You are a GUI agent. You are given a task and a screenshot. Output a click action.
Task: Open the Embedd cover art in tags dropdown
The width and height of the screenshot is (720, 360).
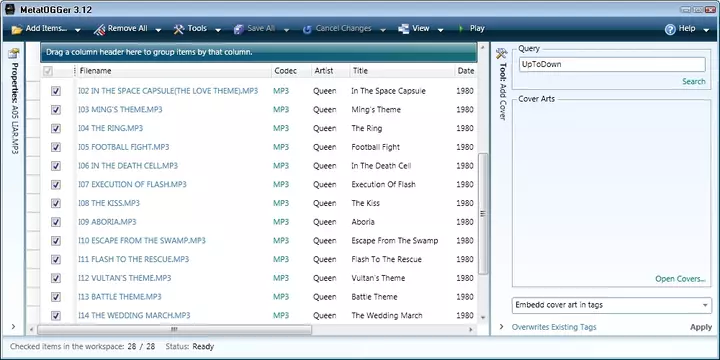612,305
